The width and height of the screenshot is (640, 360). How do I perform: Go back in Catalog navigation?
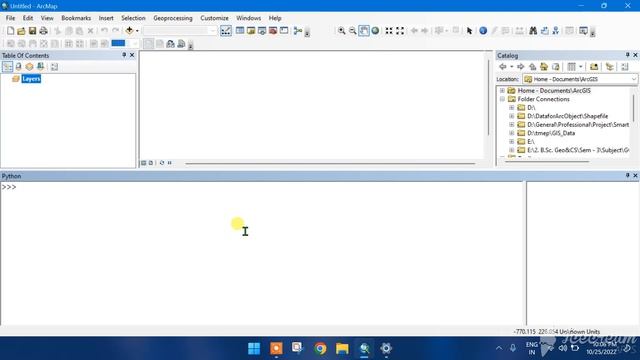click(503, 67)
